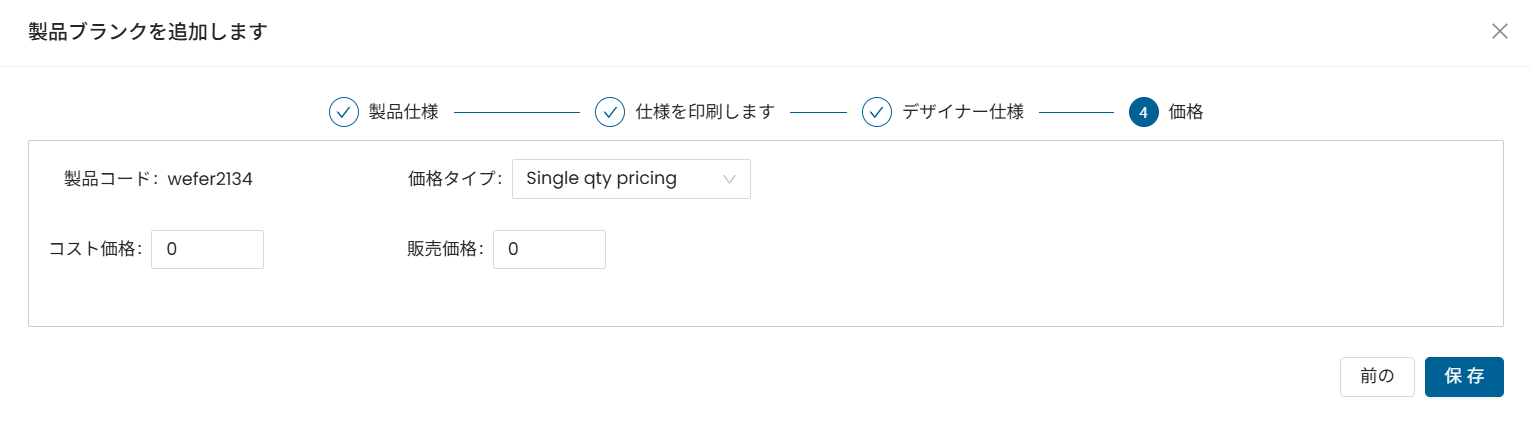Go to the 製品仕様 step label

(x=404, y=112)
